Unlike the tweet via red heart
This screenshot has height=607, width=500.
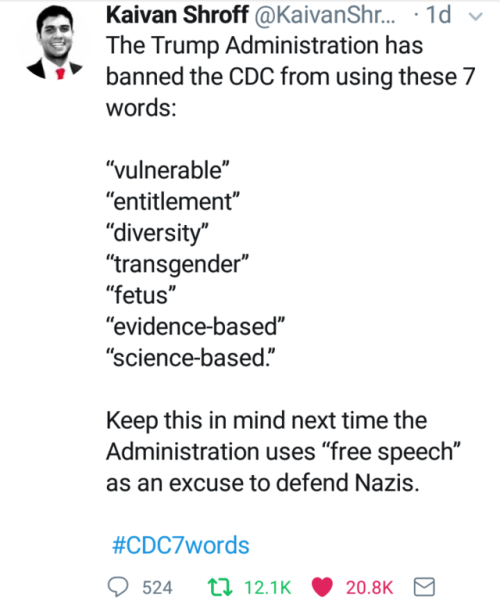[322, 587]
